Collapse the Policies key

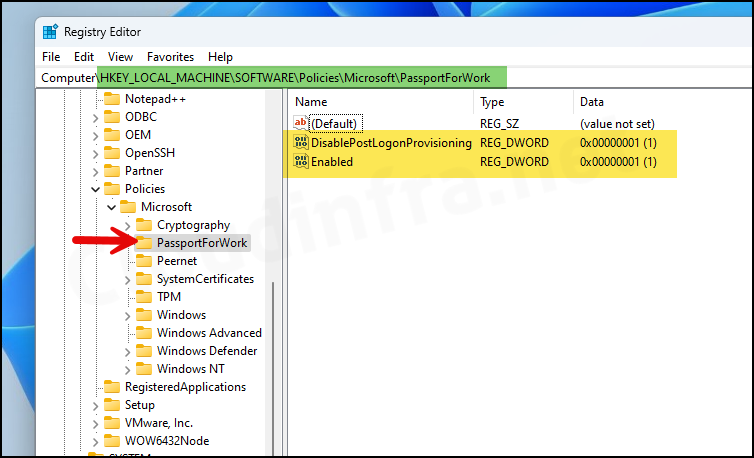click(x=95, y=190)
